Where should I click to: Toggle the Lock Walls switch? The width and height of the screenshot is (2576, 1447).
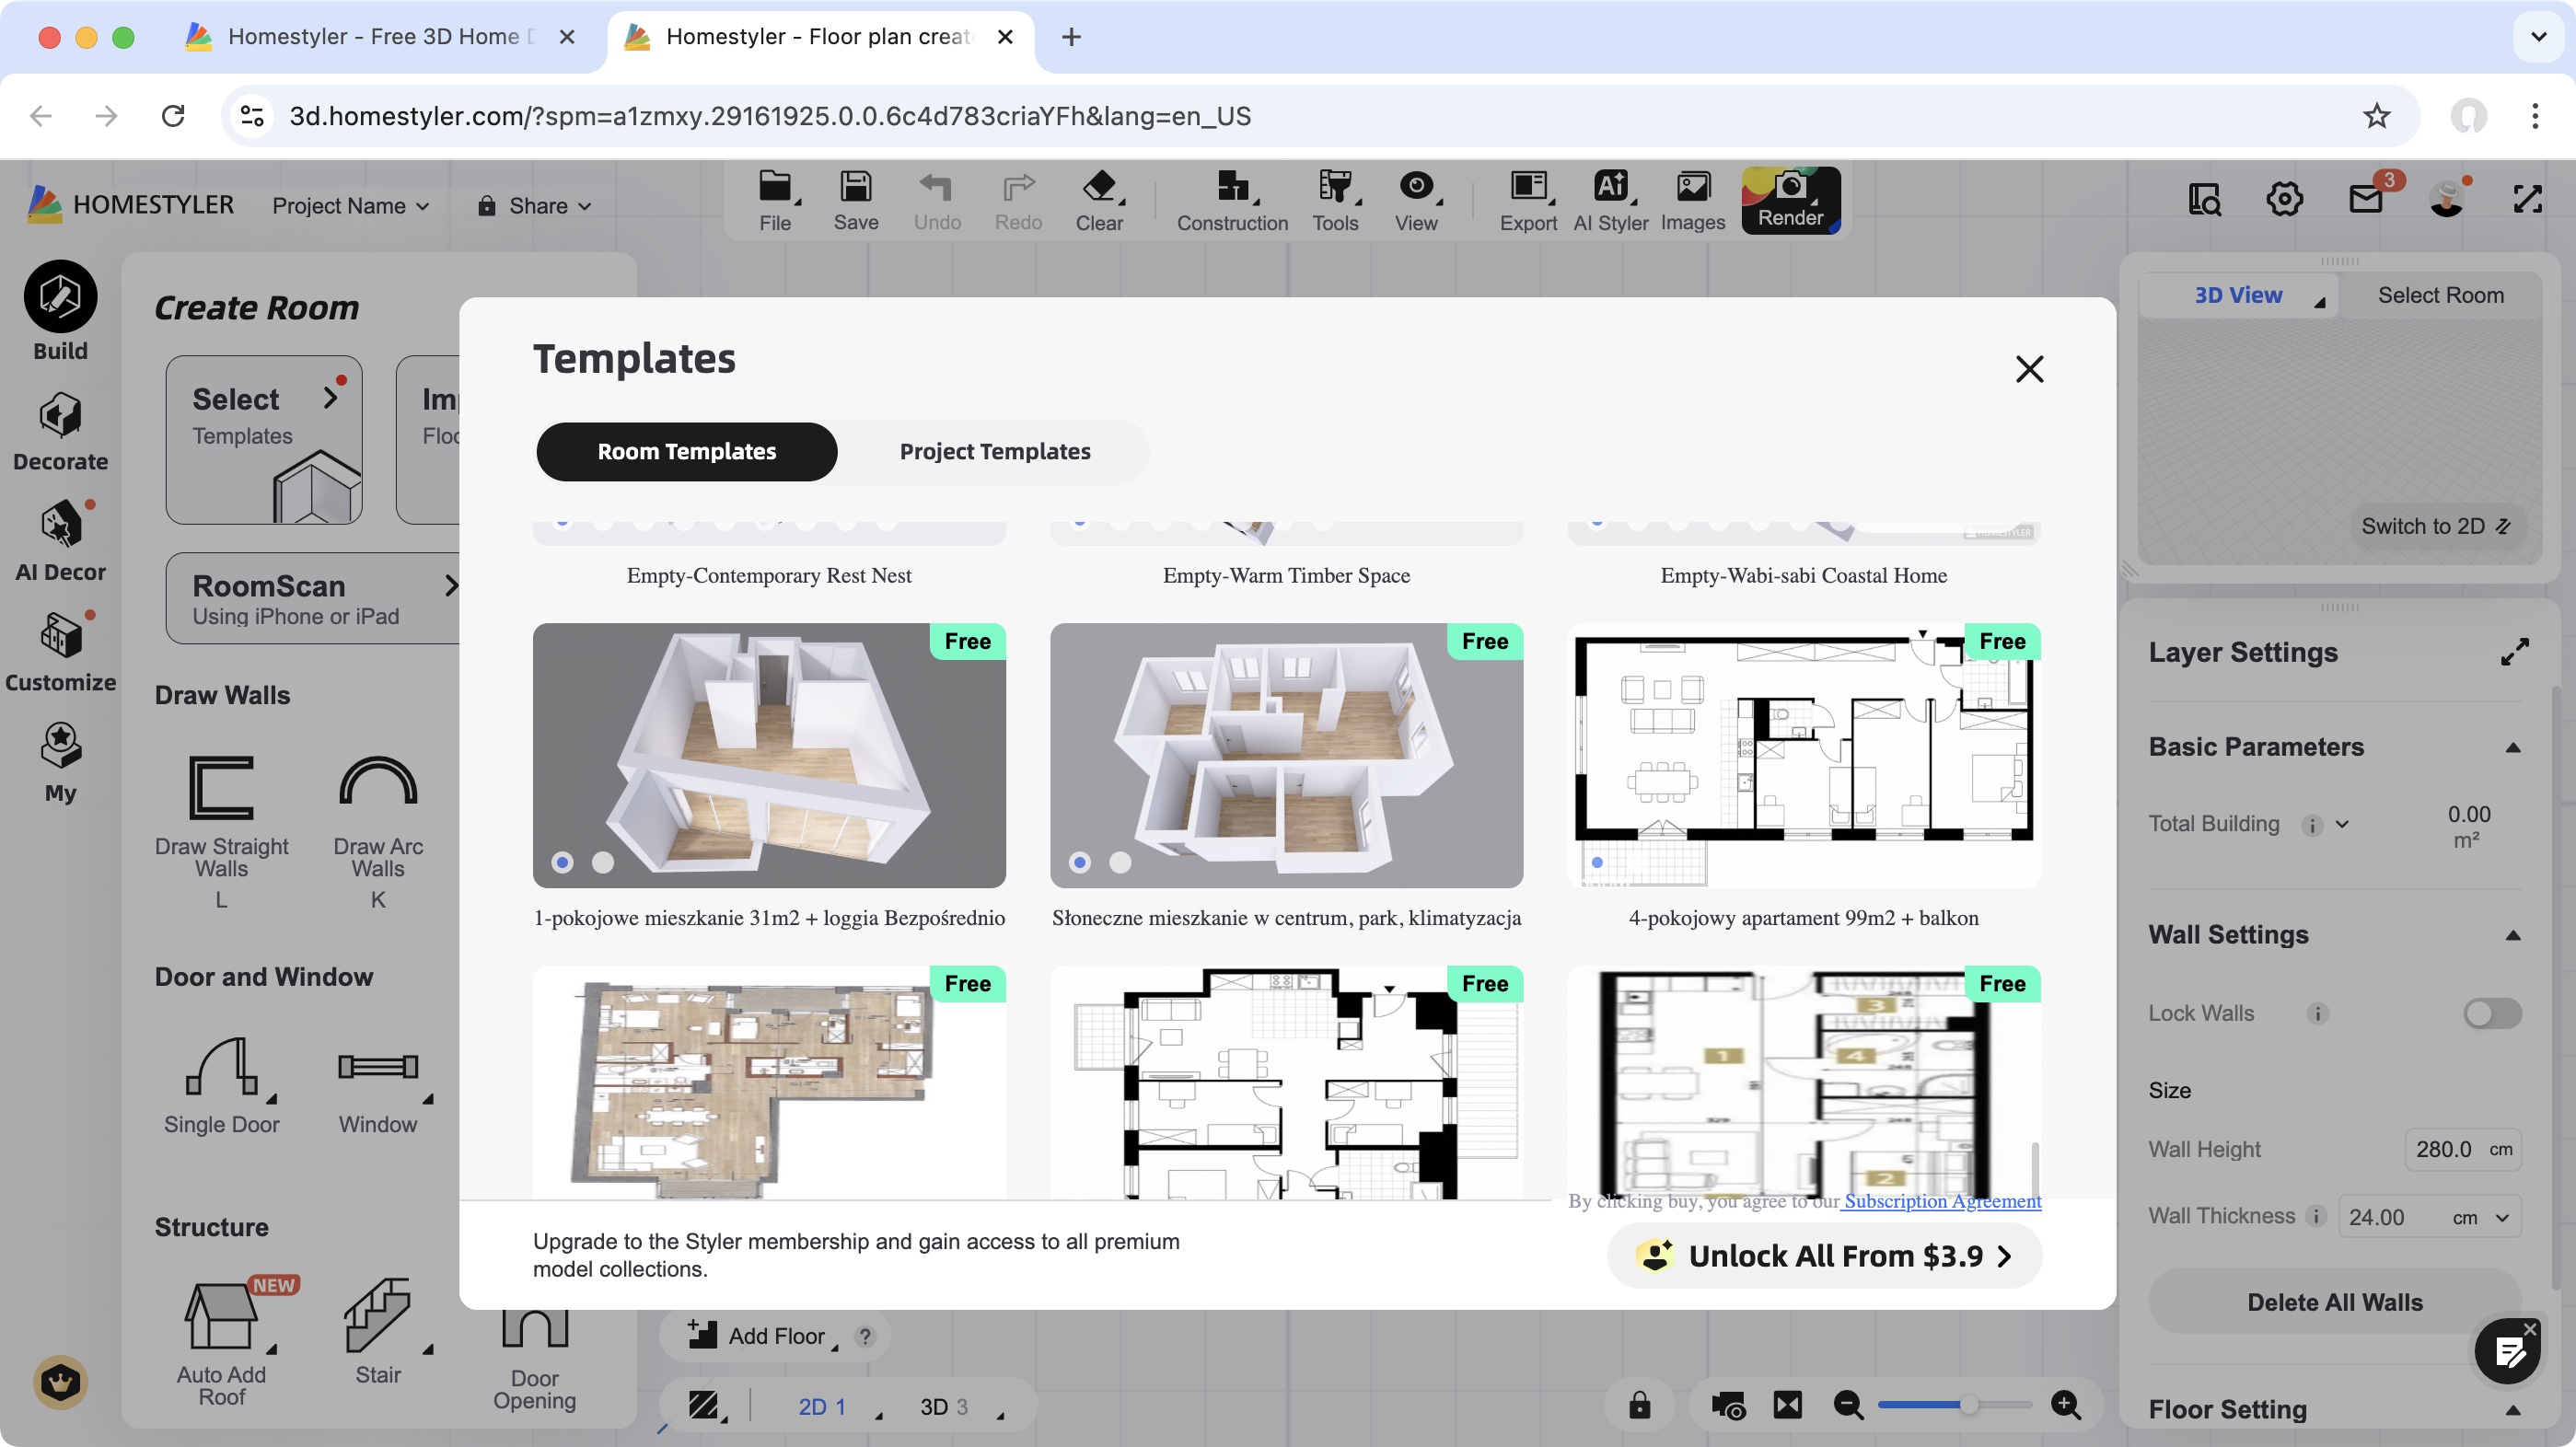(2491, 1013)
